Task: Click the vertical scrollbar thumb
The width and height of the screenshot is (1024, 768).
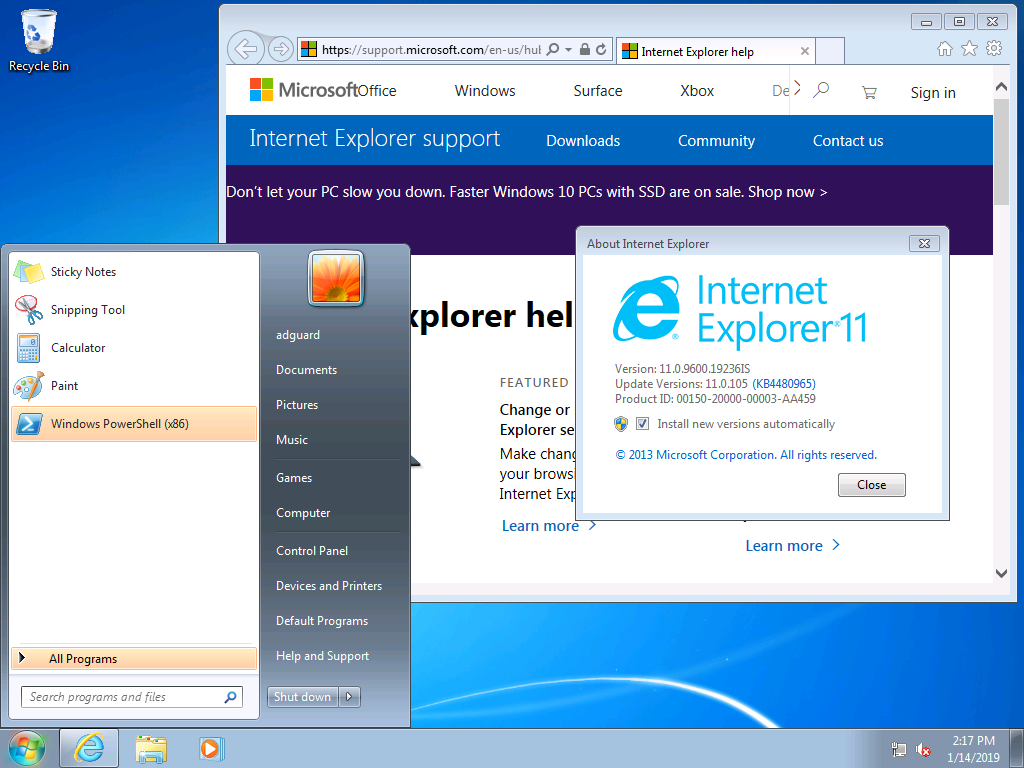Action: [1000, 152]
